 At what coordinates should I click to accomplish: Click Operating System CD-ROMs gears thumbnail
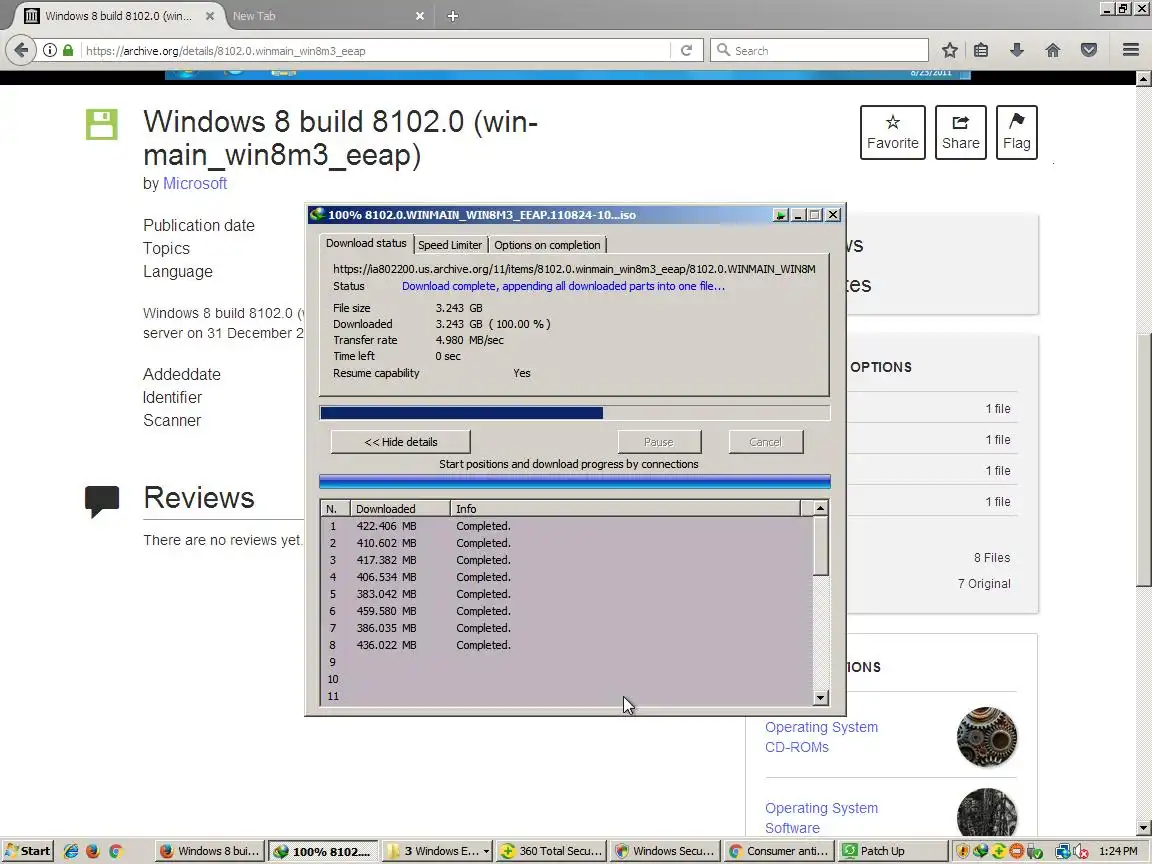coord(987,737)
